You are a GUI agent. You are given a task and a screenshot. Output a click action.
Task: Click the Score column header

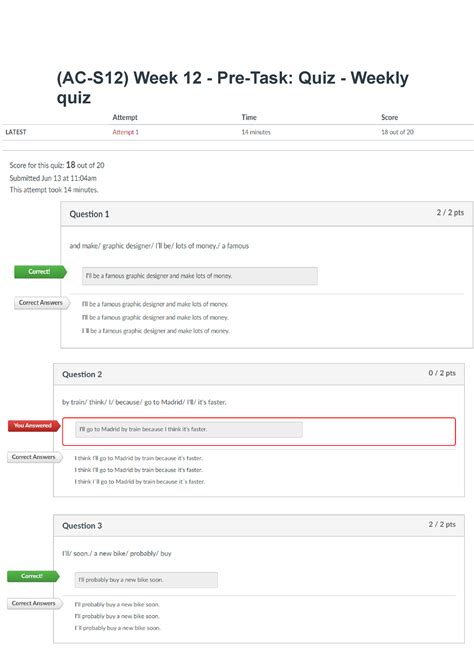pos(389,117)
